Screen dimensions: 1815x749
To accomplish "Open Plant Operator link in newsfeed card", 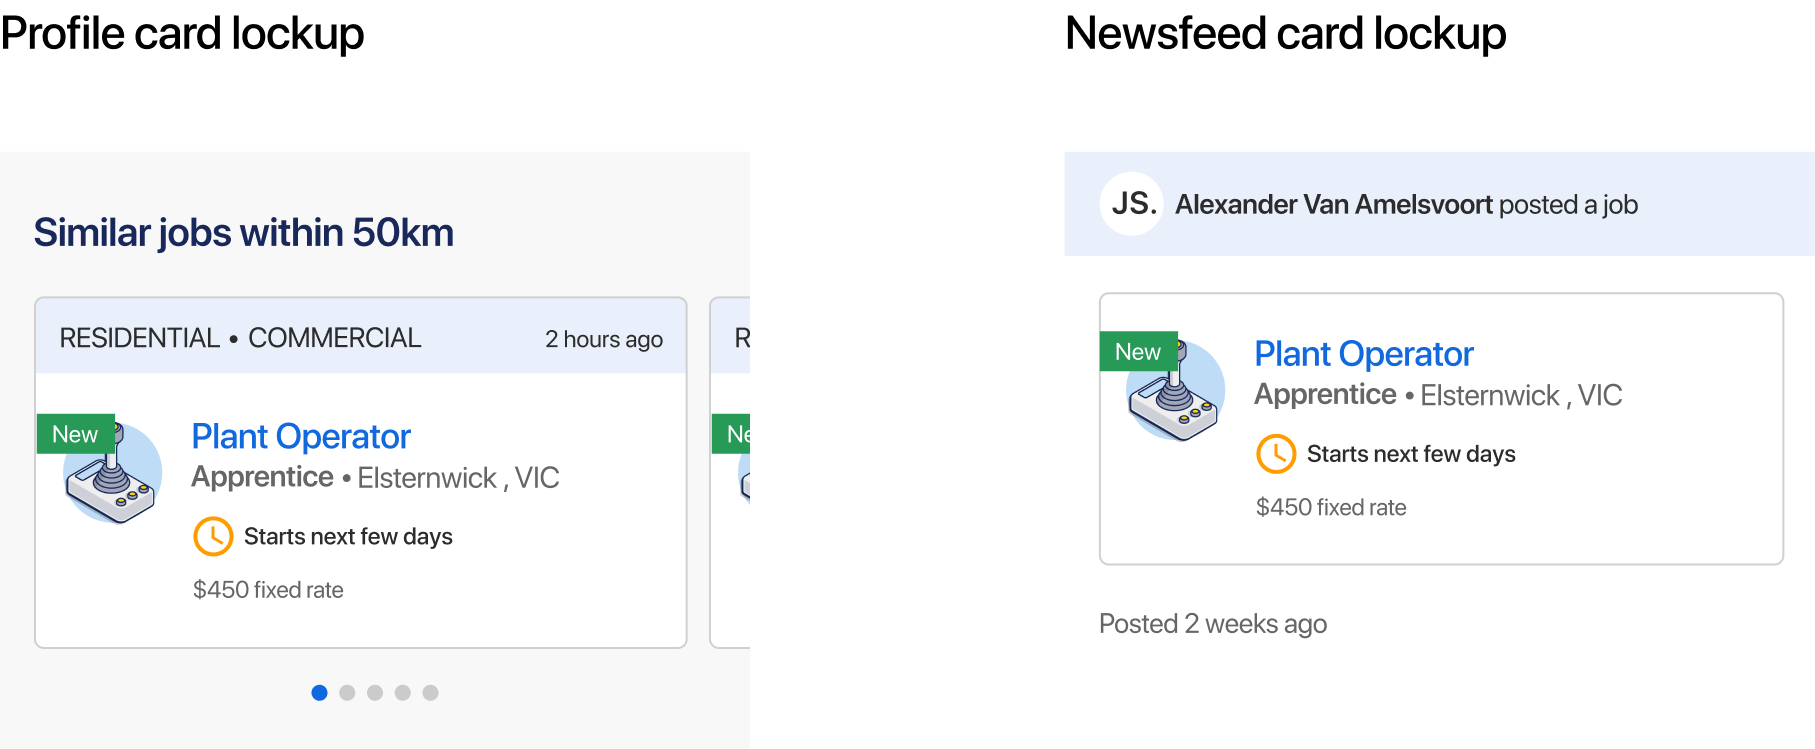I will (1364, 354).
